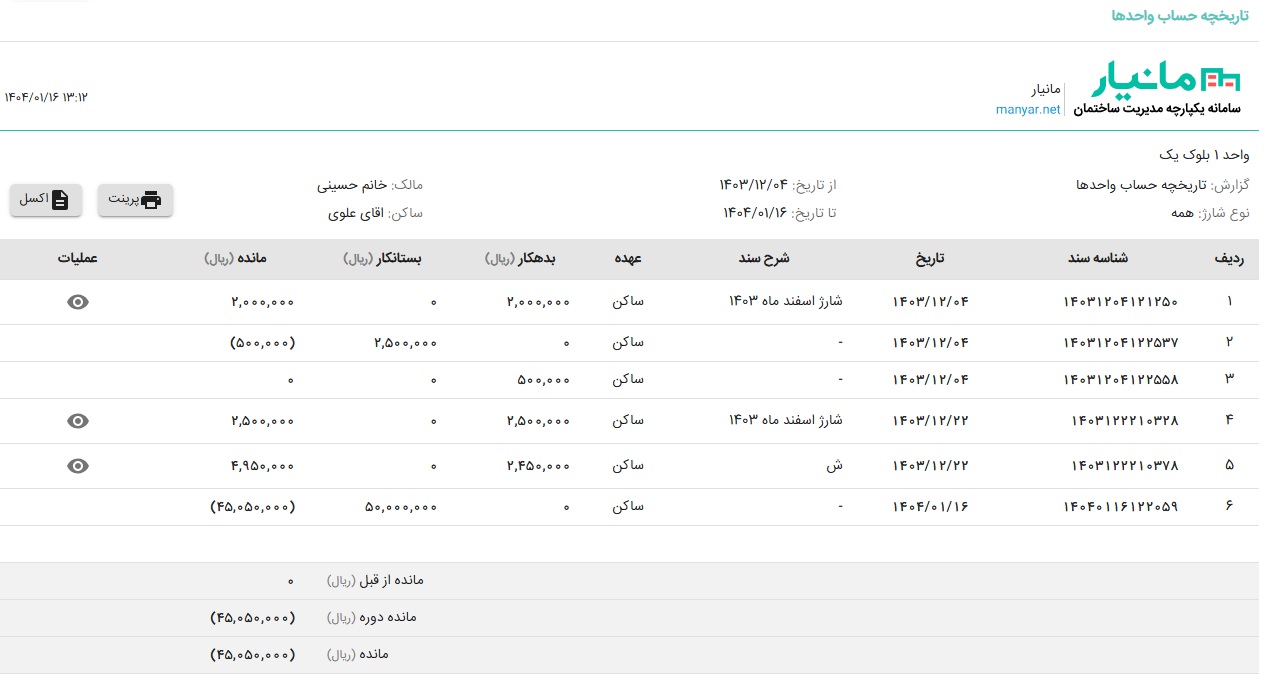
Task: Click the مانده از قبل summary row label
Action: tap(375, 580)
